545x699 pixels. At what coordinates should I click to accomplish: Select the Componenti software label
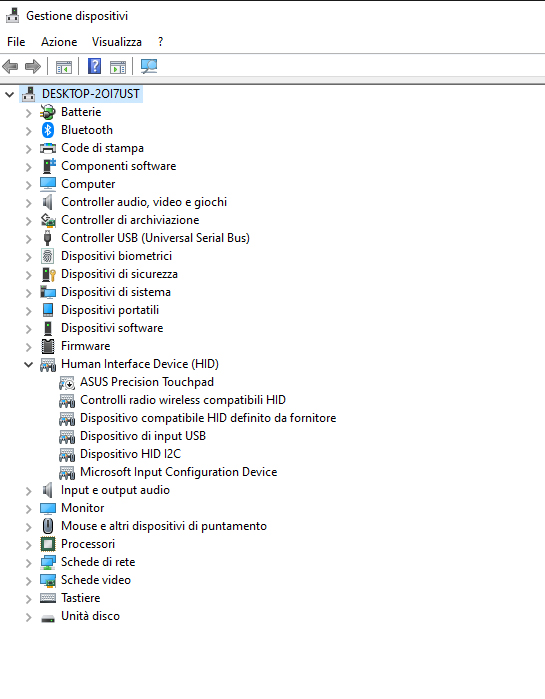click(x=119, y=166)
